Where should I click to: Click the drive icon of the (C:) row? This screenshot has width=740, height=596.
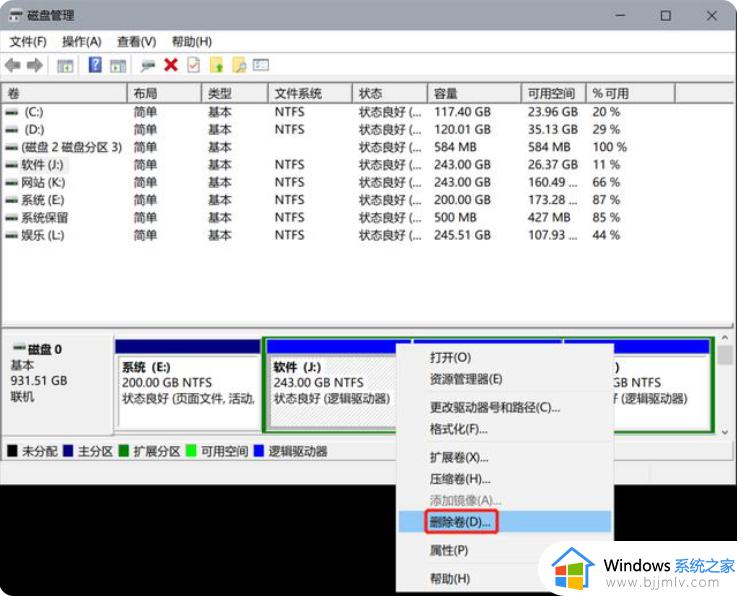12,112
